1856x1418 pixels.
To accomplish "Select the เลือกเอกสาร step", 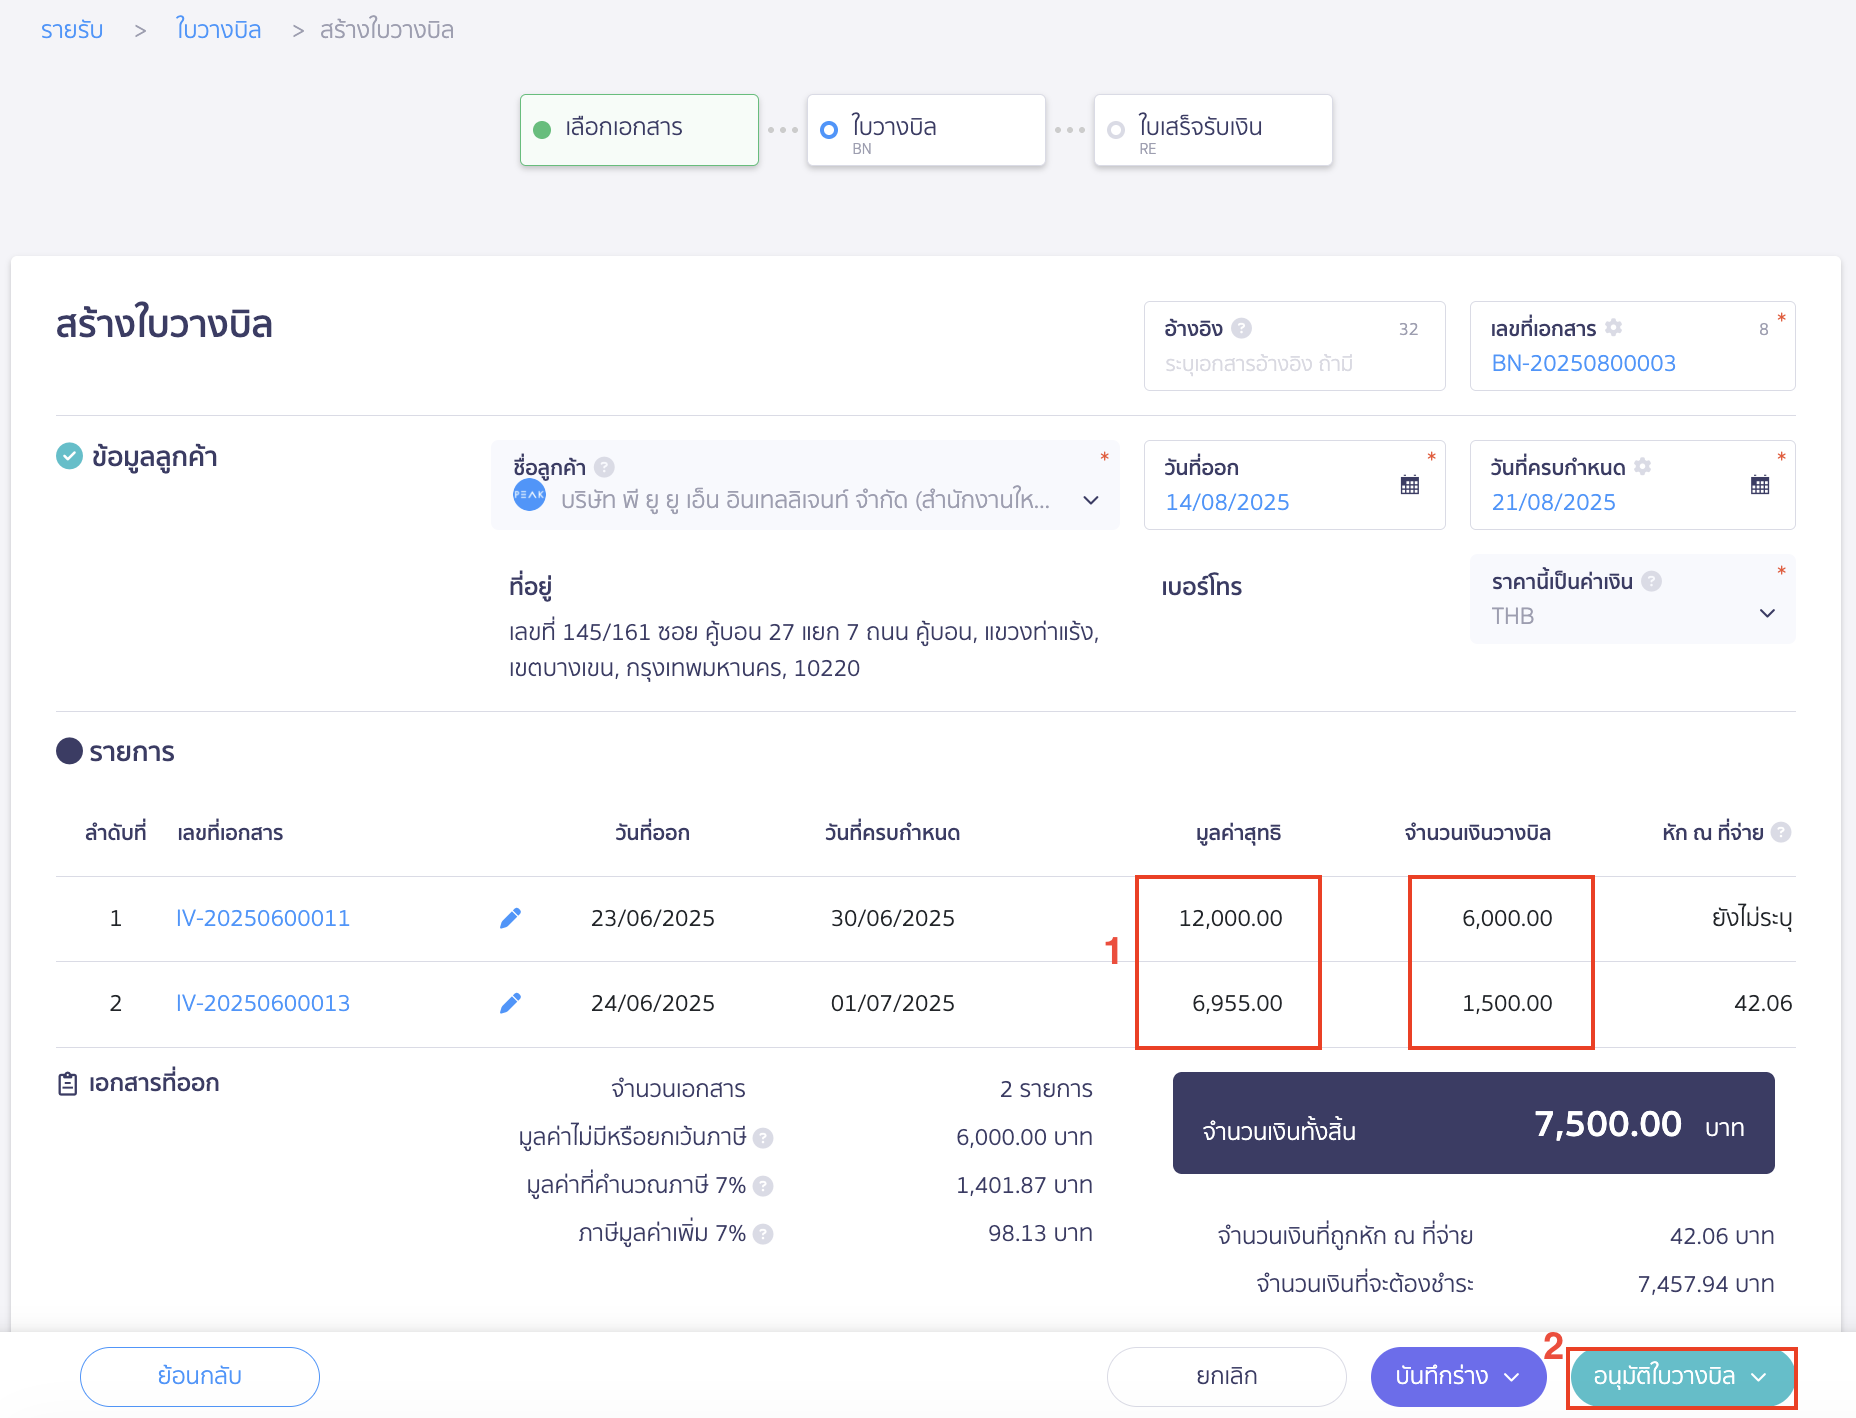I will (x=638, y=130).
